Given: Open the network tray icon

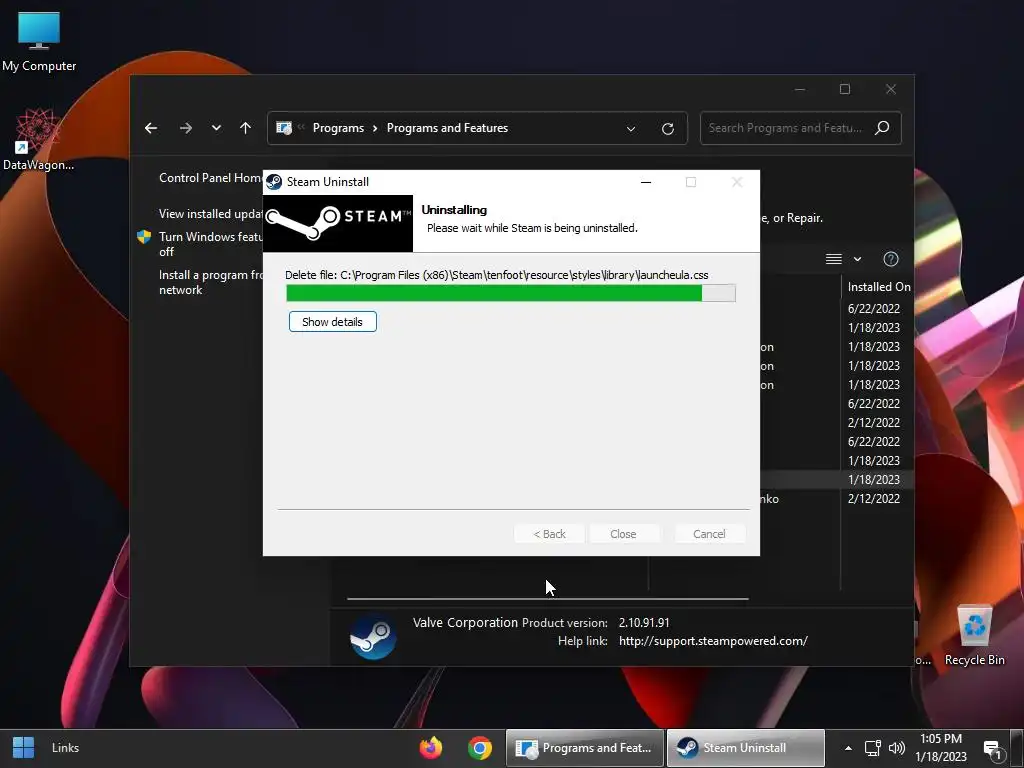Looking at the screenshot, I should [x=872, y=748].
